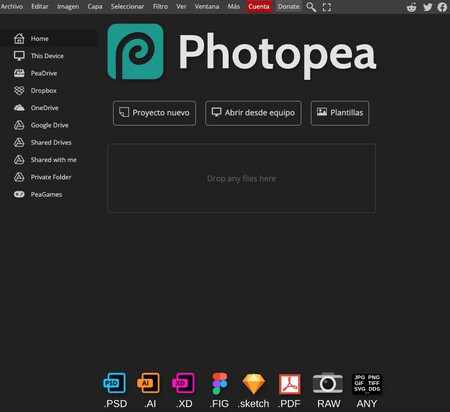This screenshot has width=450, height=412.
Task: Click the RAW camera format icon
Action: pyautogui.click(x=328, y=383)
